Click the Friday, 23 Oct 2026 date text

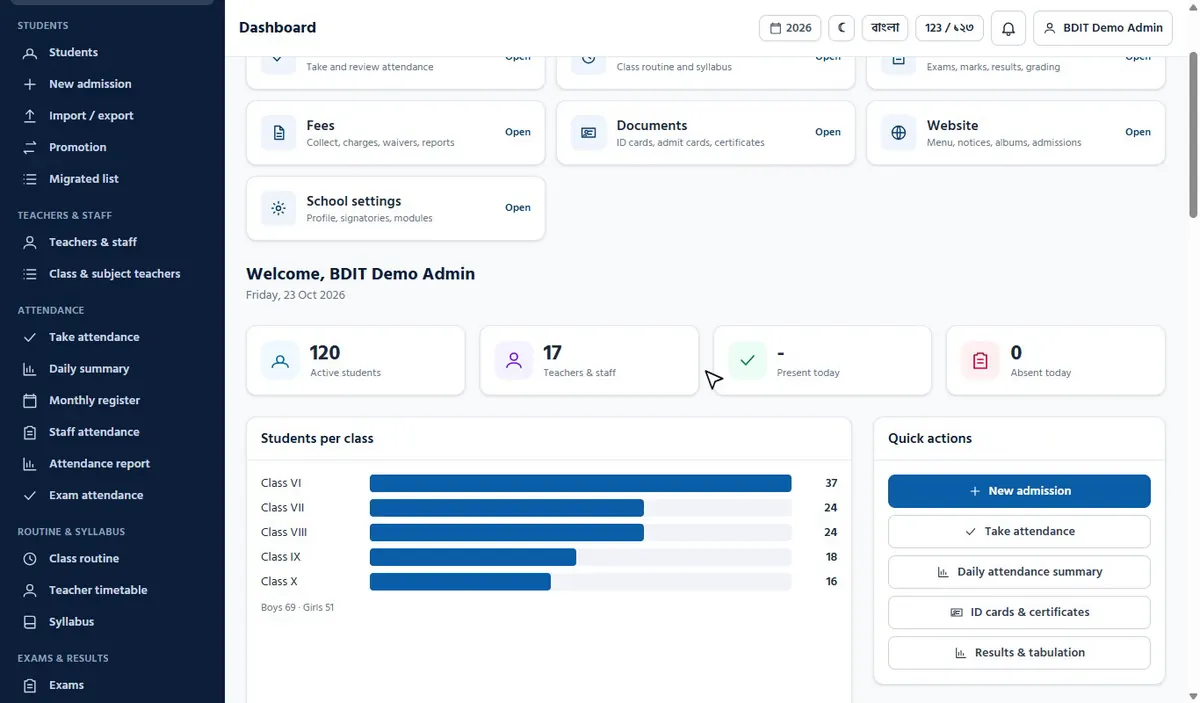pos(296,295)
